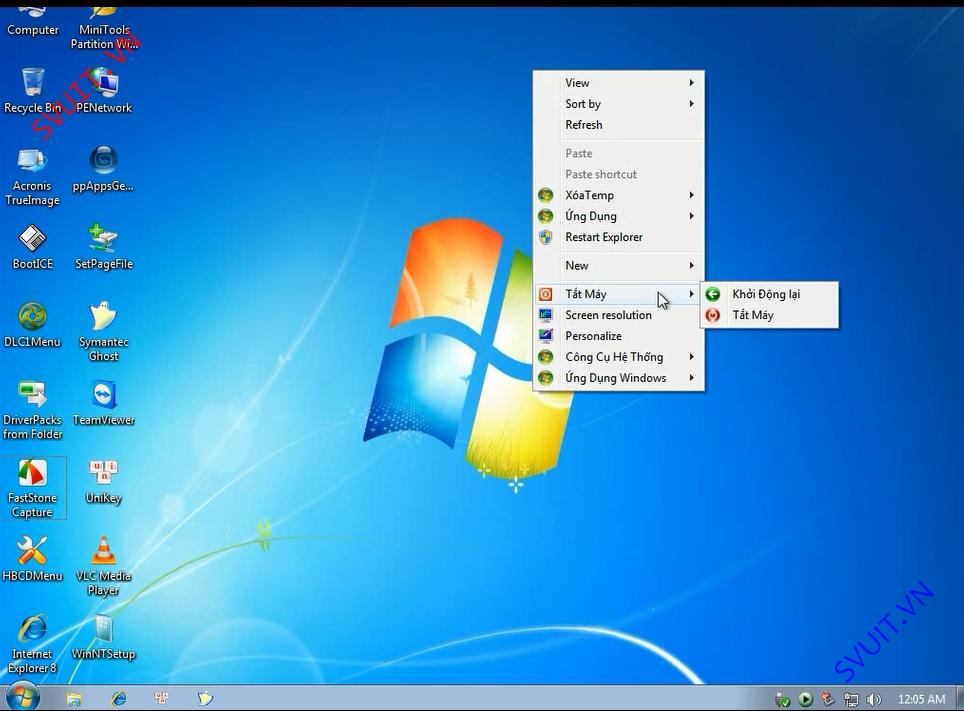The width and height of the screenshot is (964, 711).
Task: Expand the Ứng Dụng submenu
Action: point(618,216)
